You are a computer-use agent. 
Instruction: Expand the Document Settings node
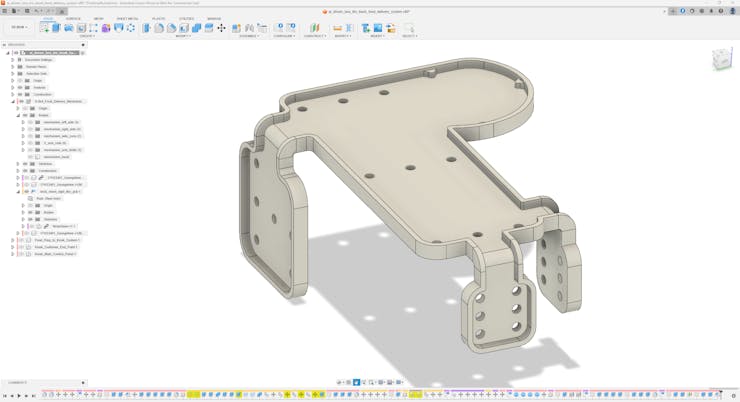coord(13,60)
